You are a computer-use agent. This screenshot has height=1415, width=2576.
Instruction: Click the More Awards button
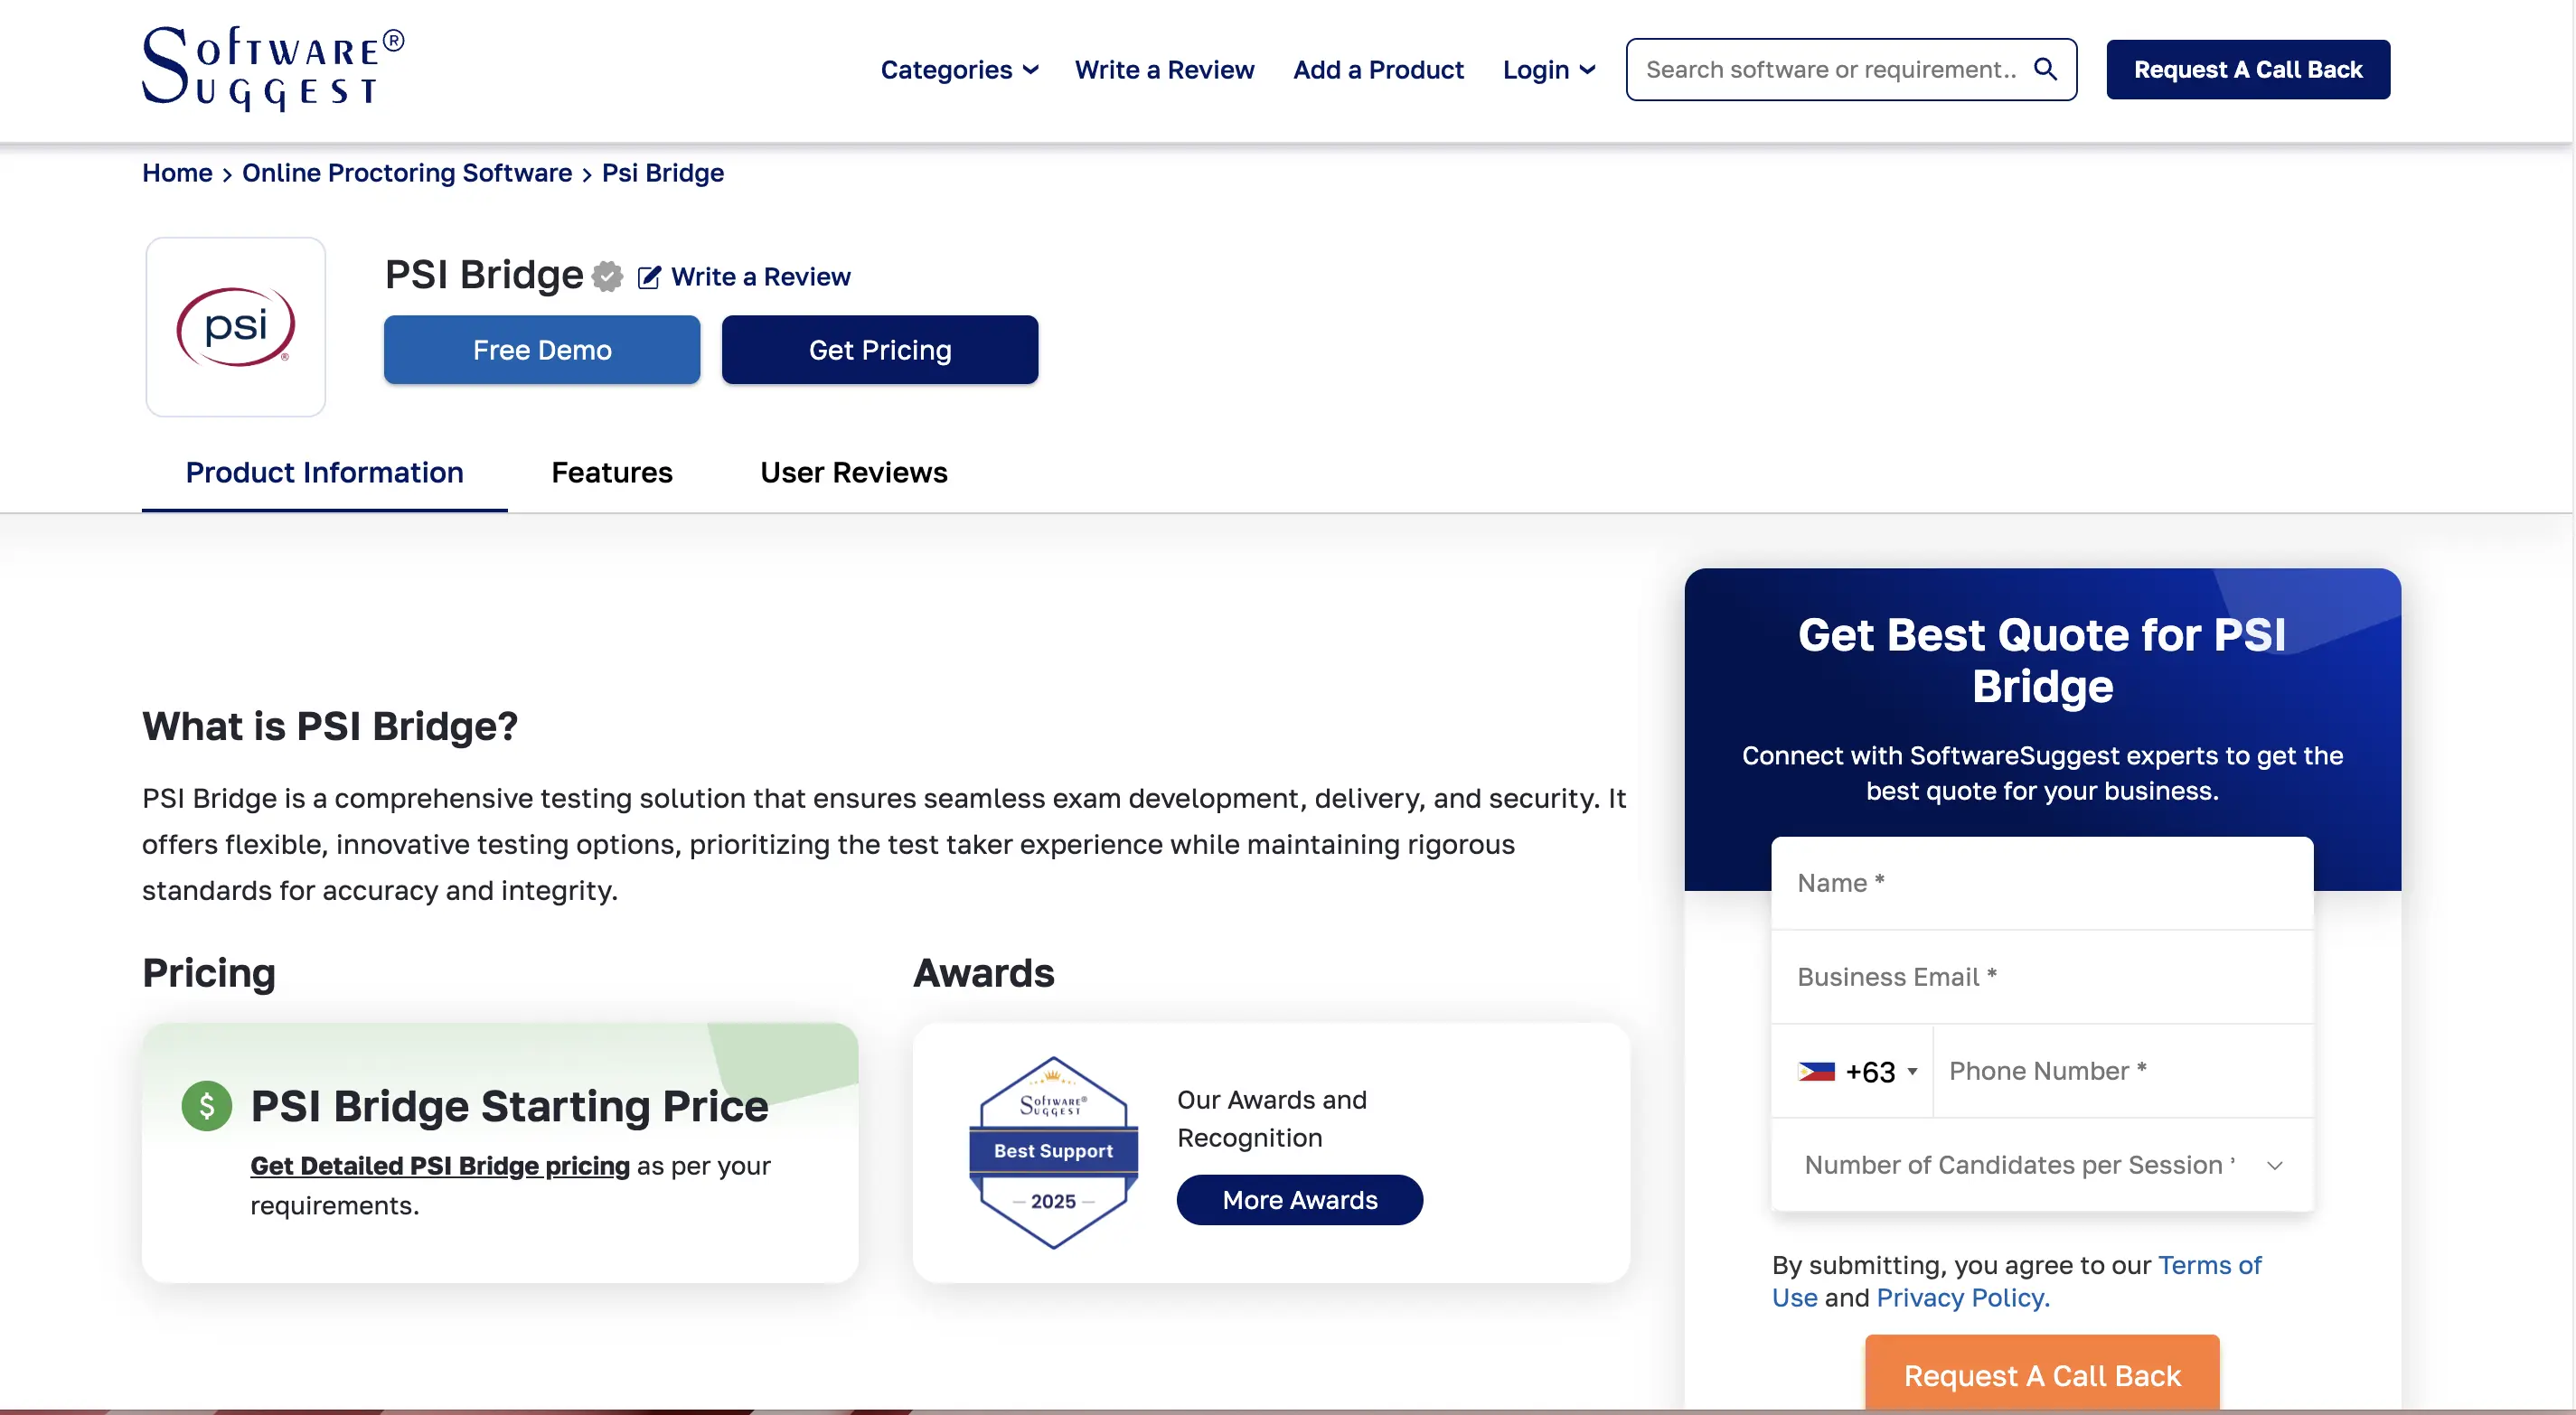point(1299,1200)
